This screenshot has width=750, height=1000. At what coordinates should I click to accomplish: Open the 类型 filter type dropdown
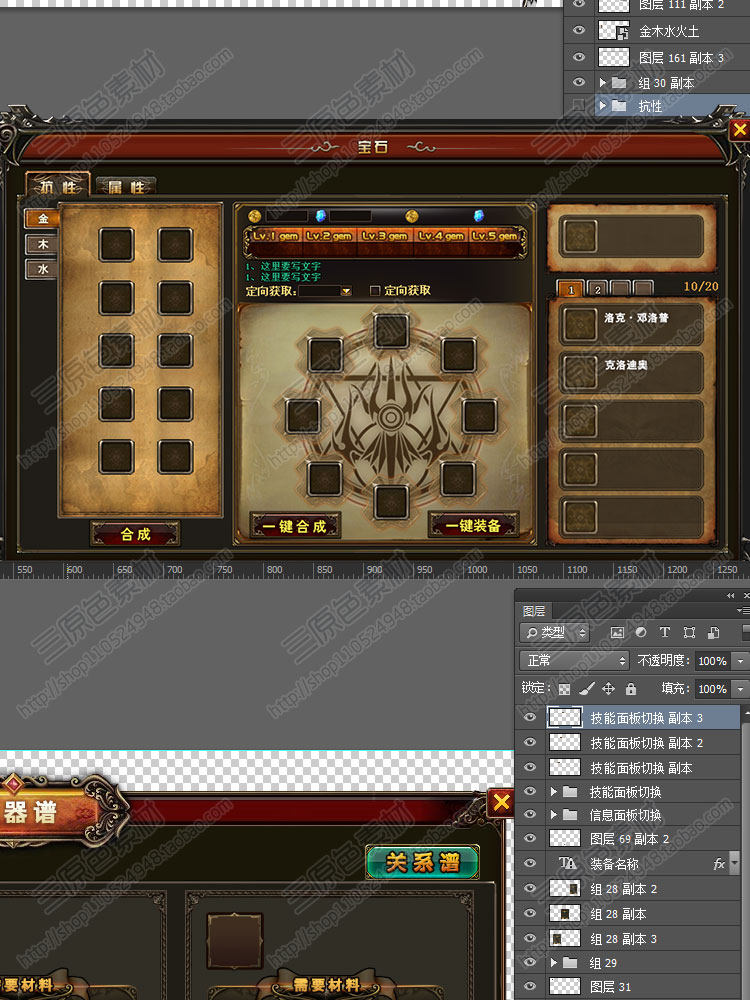(x=555, y=632)
